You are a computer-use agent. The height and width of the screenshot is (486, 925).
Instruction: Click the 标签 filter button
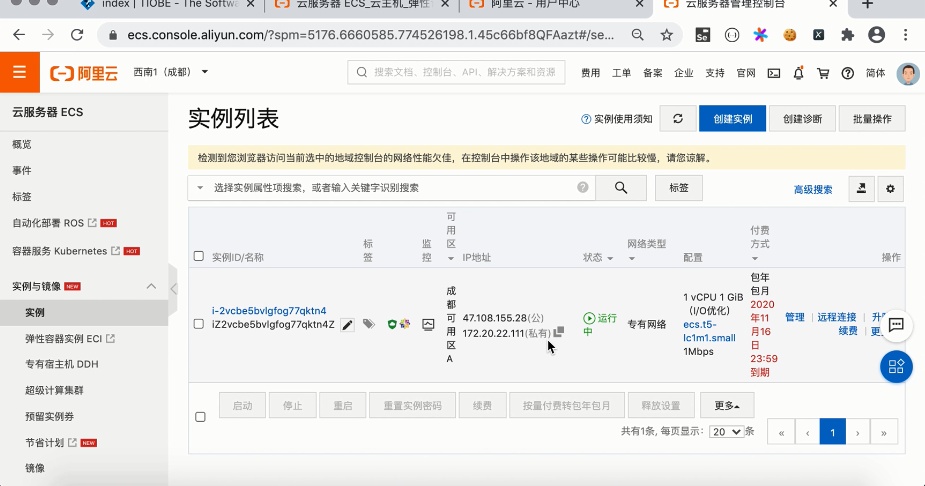pyautogui.click(x=678, y=188)
